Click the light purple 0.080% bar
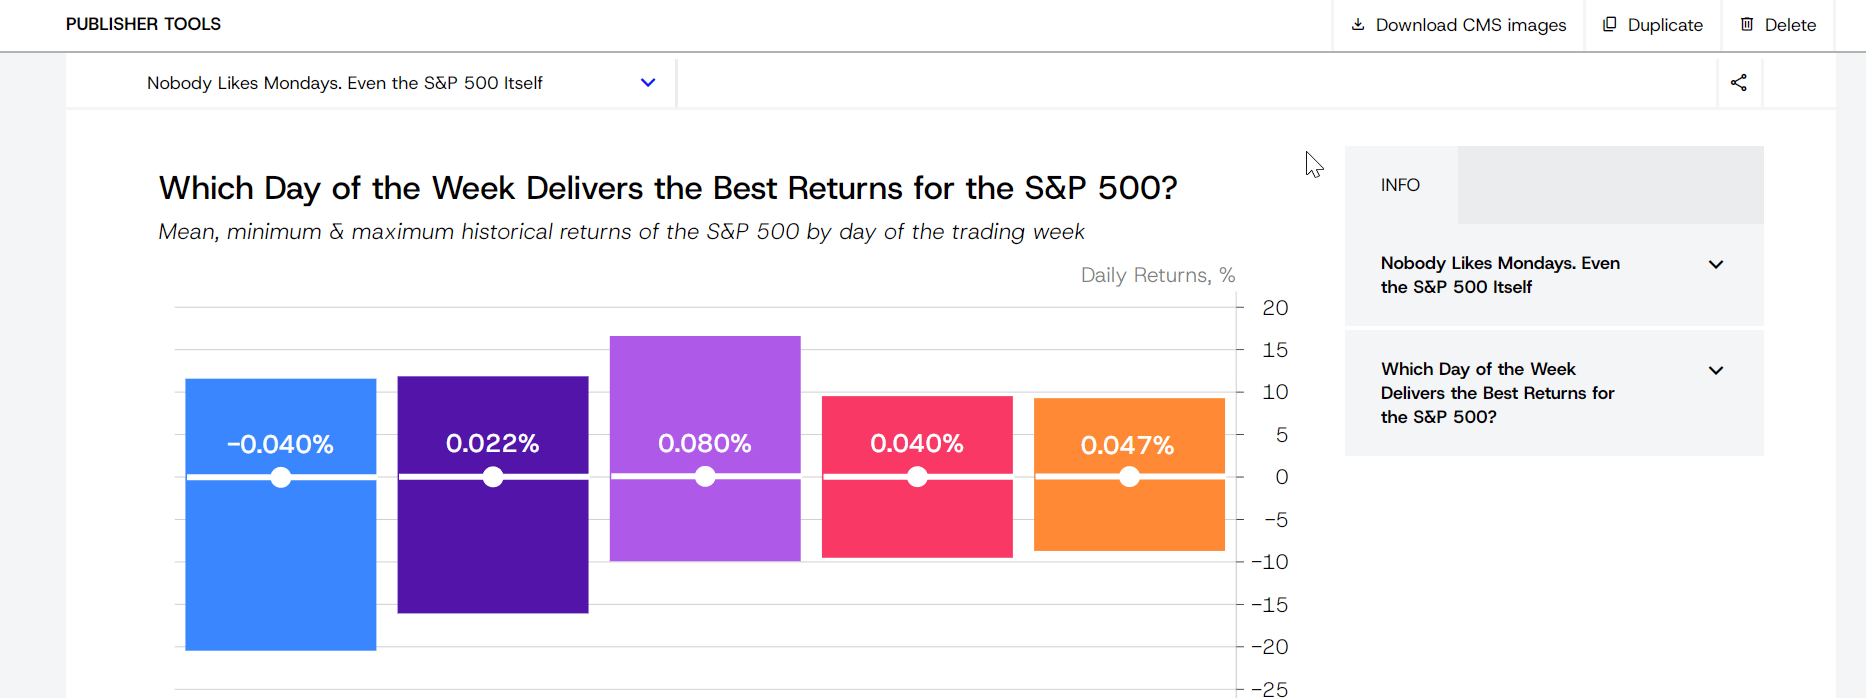The width and height of the screenshot is (1866, 698). 705,380
